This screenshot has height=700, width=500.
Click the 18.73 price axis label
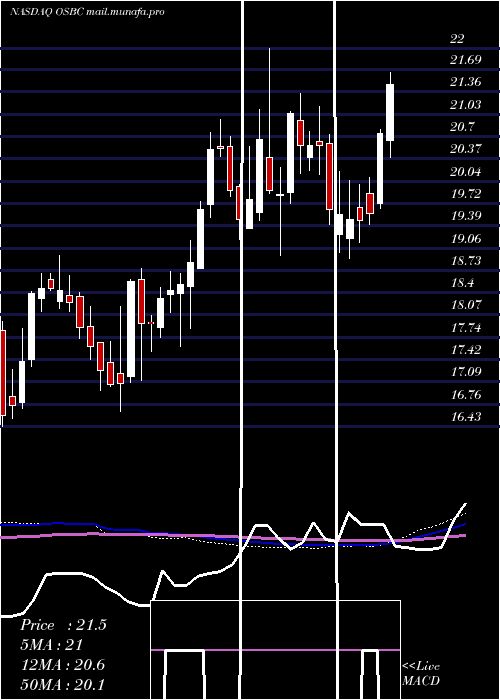coord(466,261)
